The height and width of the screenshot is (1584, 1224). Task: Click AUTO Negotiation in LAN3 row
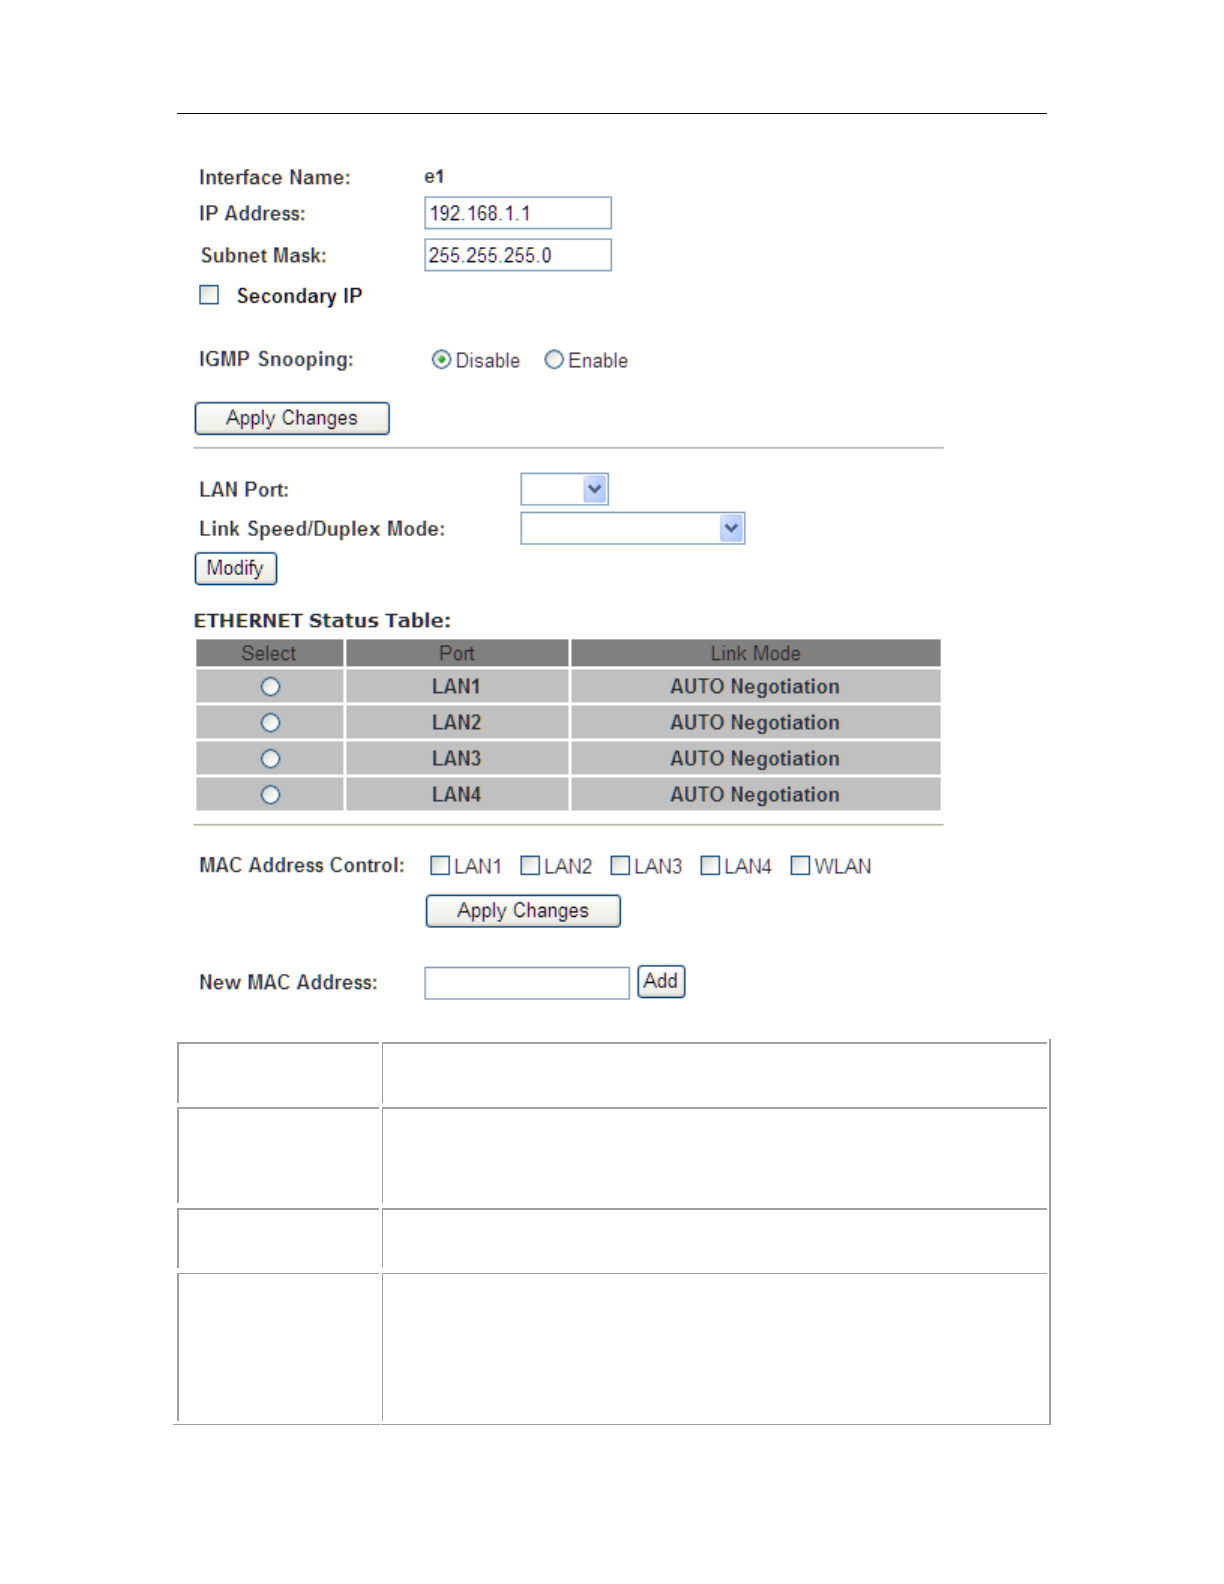pyautogui.click(x=755, y=759)
